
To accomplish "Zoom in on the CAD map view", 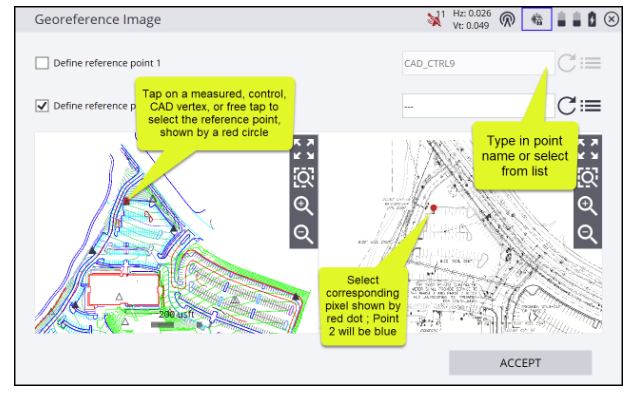I will pyautogui.click(x=303, y=206).
